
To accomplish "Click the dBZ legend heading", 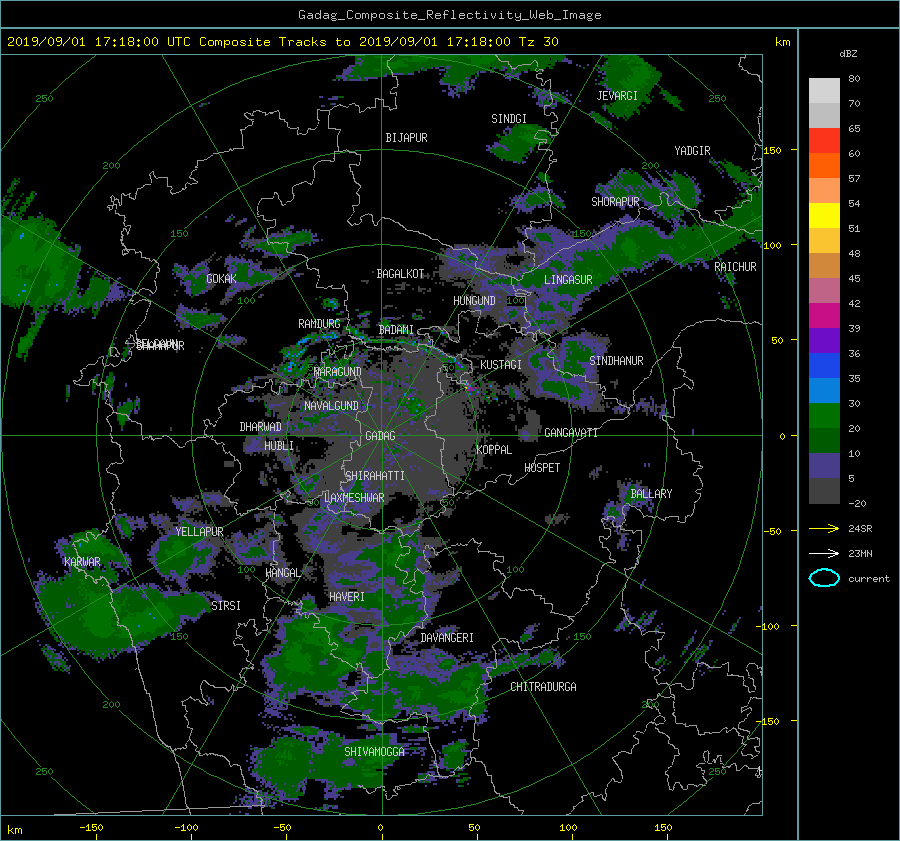I will (x=848, y=54).
